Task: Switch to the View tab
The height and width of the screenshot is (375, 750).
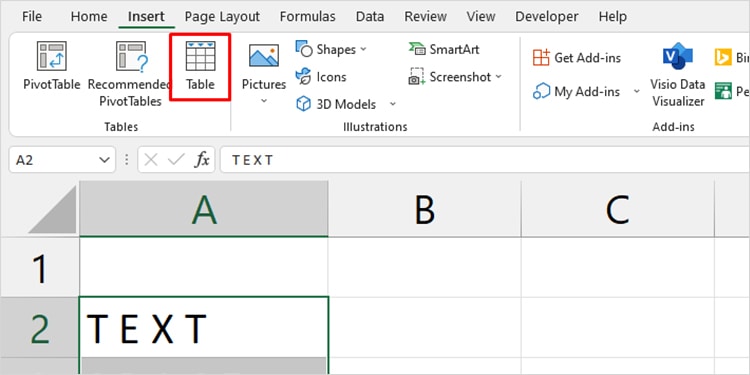Action: click(x=481, y=17)
